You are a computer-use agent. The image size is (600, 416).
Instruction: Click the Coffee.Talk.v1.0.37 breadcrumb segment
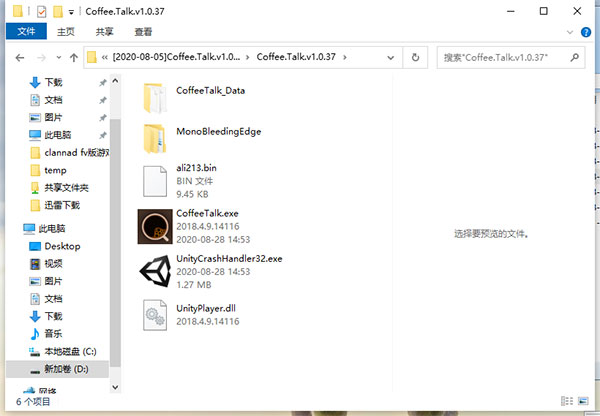point(296,57)
